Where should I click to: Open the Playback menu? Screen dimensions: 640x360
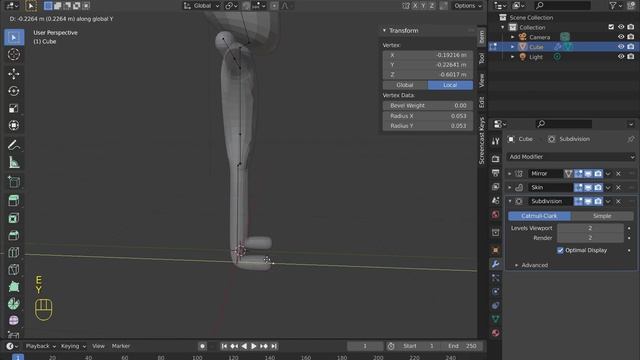[40, 346]
